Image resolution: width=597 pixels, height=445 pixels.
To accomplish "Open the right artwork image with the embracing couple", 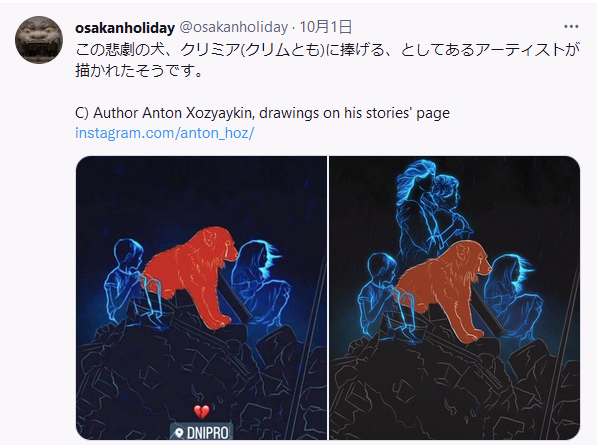I will tap(454, 298).
